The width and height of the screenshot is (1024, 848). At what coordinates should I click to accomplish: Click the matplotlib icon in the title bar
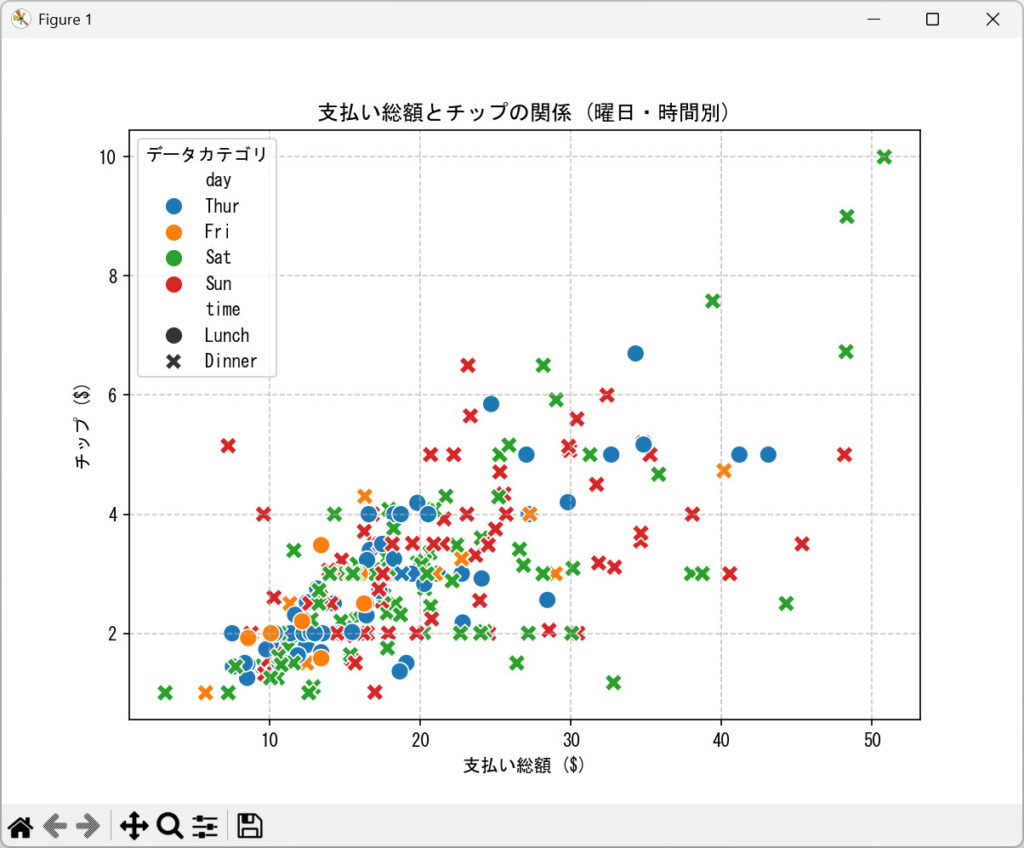[x=20, y=19]
